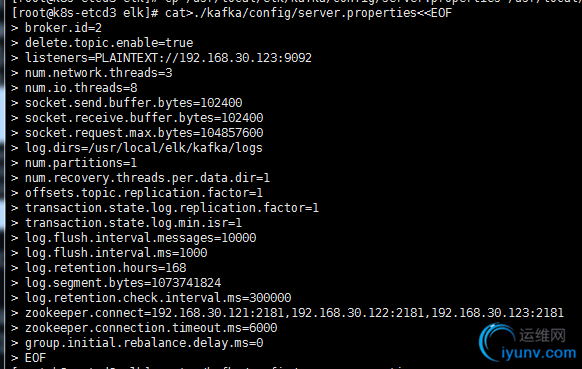The height and width of the screenshot is (369, 582).
Task: Click the log.dirs path line
Action: pyautogui.click(x=144, y=148)
